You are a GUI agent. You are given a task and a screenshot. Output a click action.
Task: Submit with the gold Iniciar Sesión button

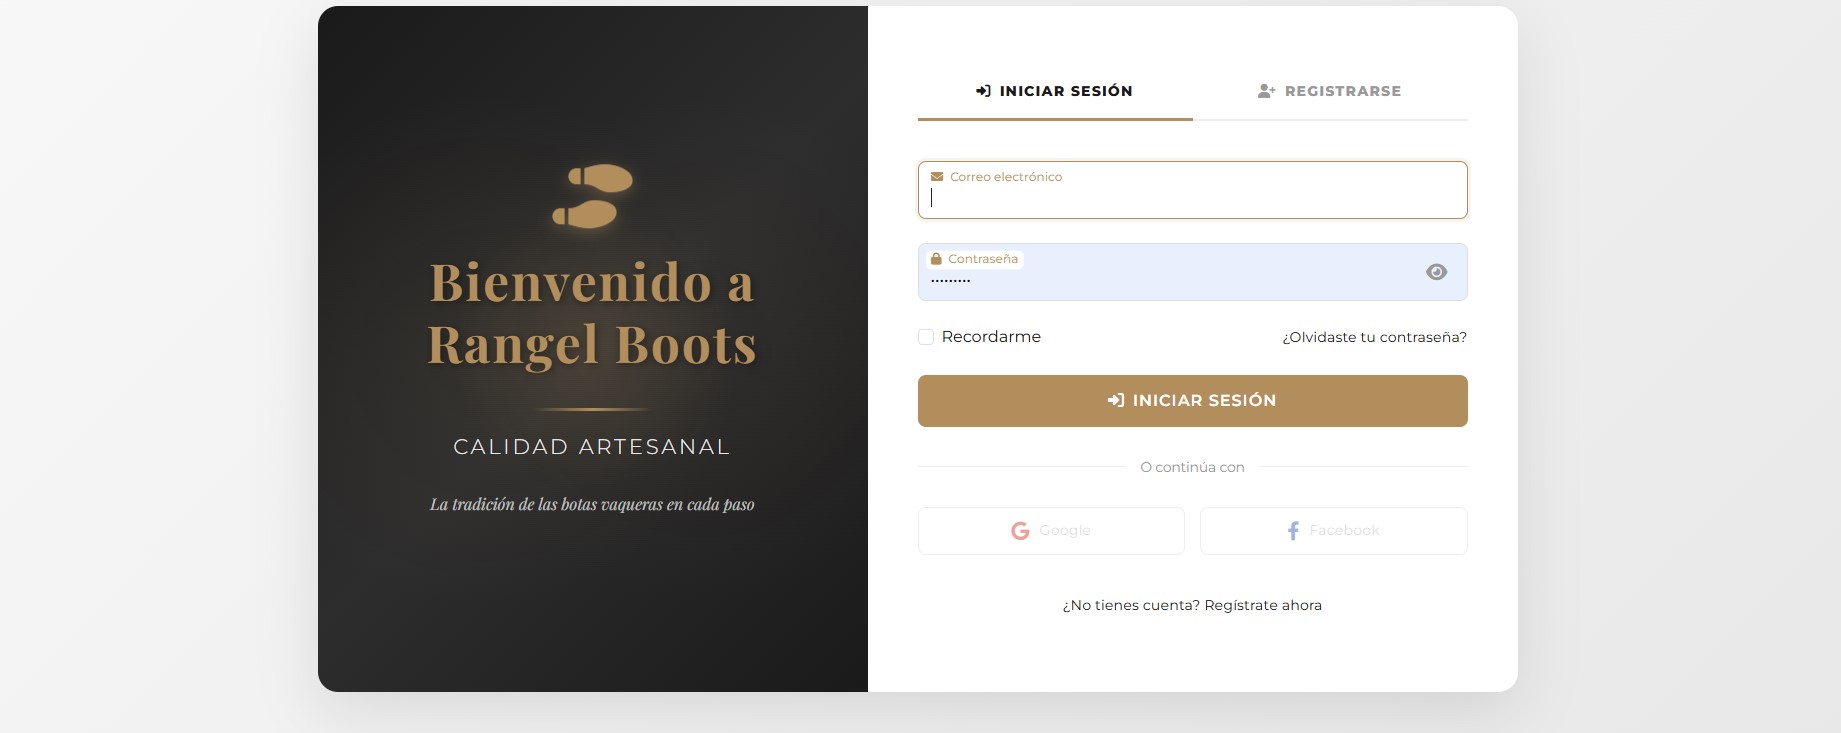[1193, 401]
